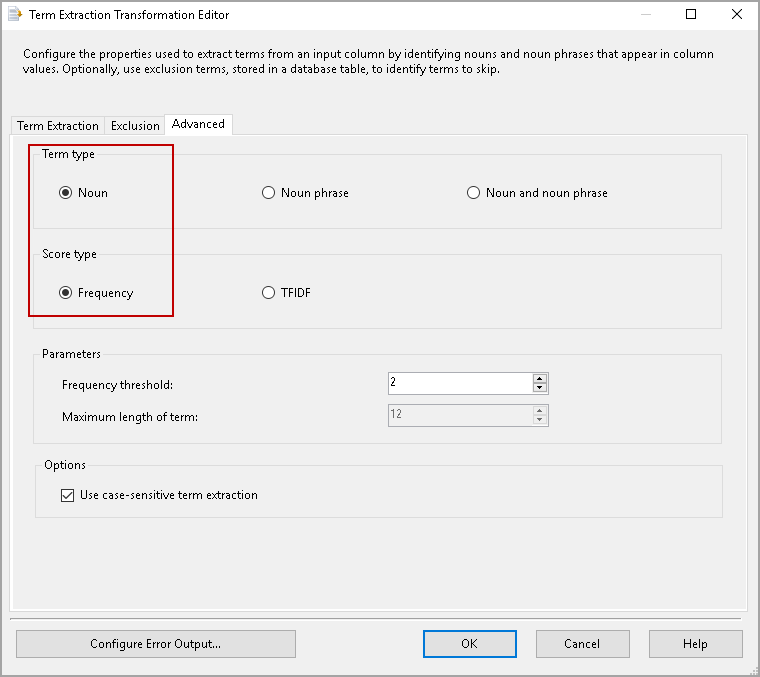The image size is (760, 677).
Task: Click the Term Extraction Editor title icon
Action: click(x=14, y=15)
